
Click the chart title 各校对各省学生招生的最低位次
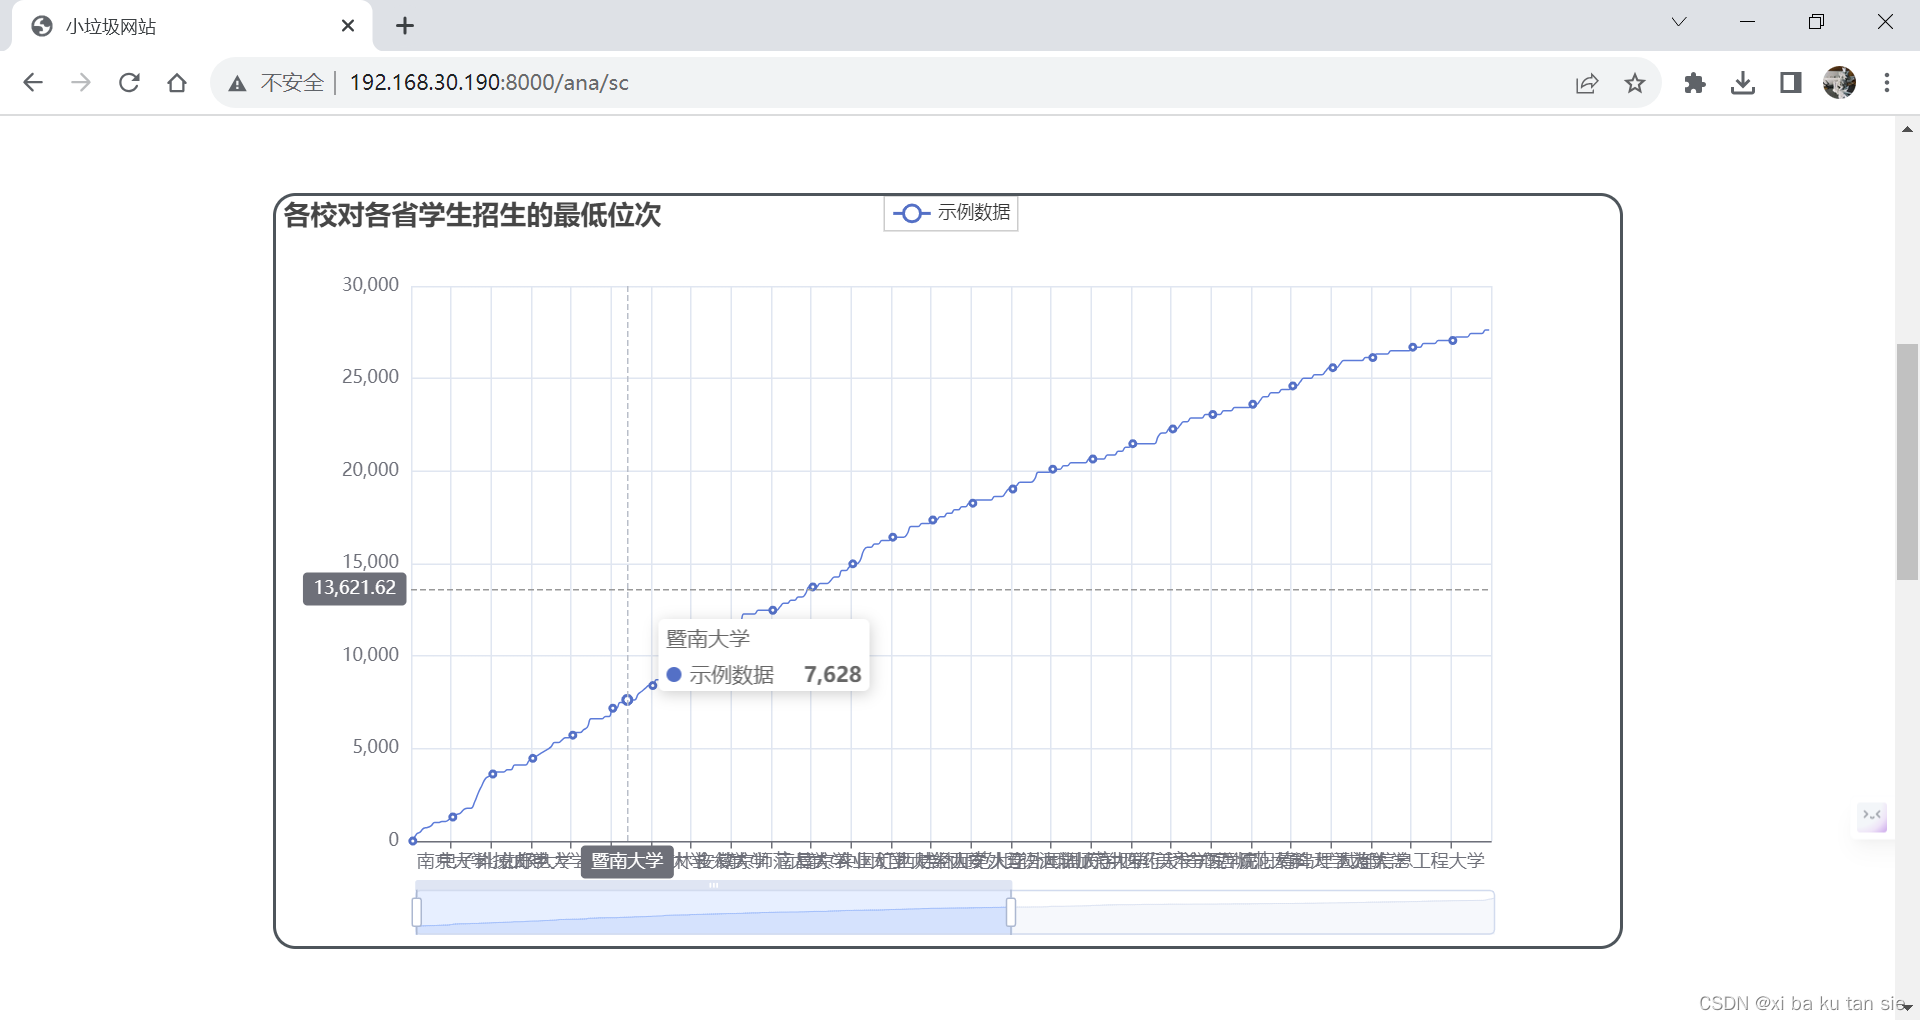(x=472, y=216)
